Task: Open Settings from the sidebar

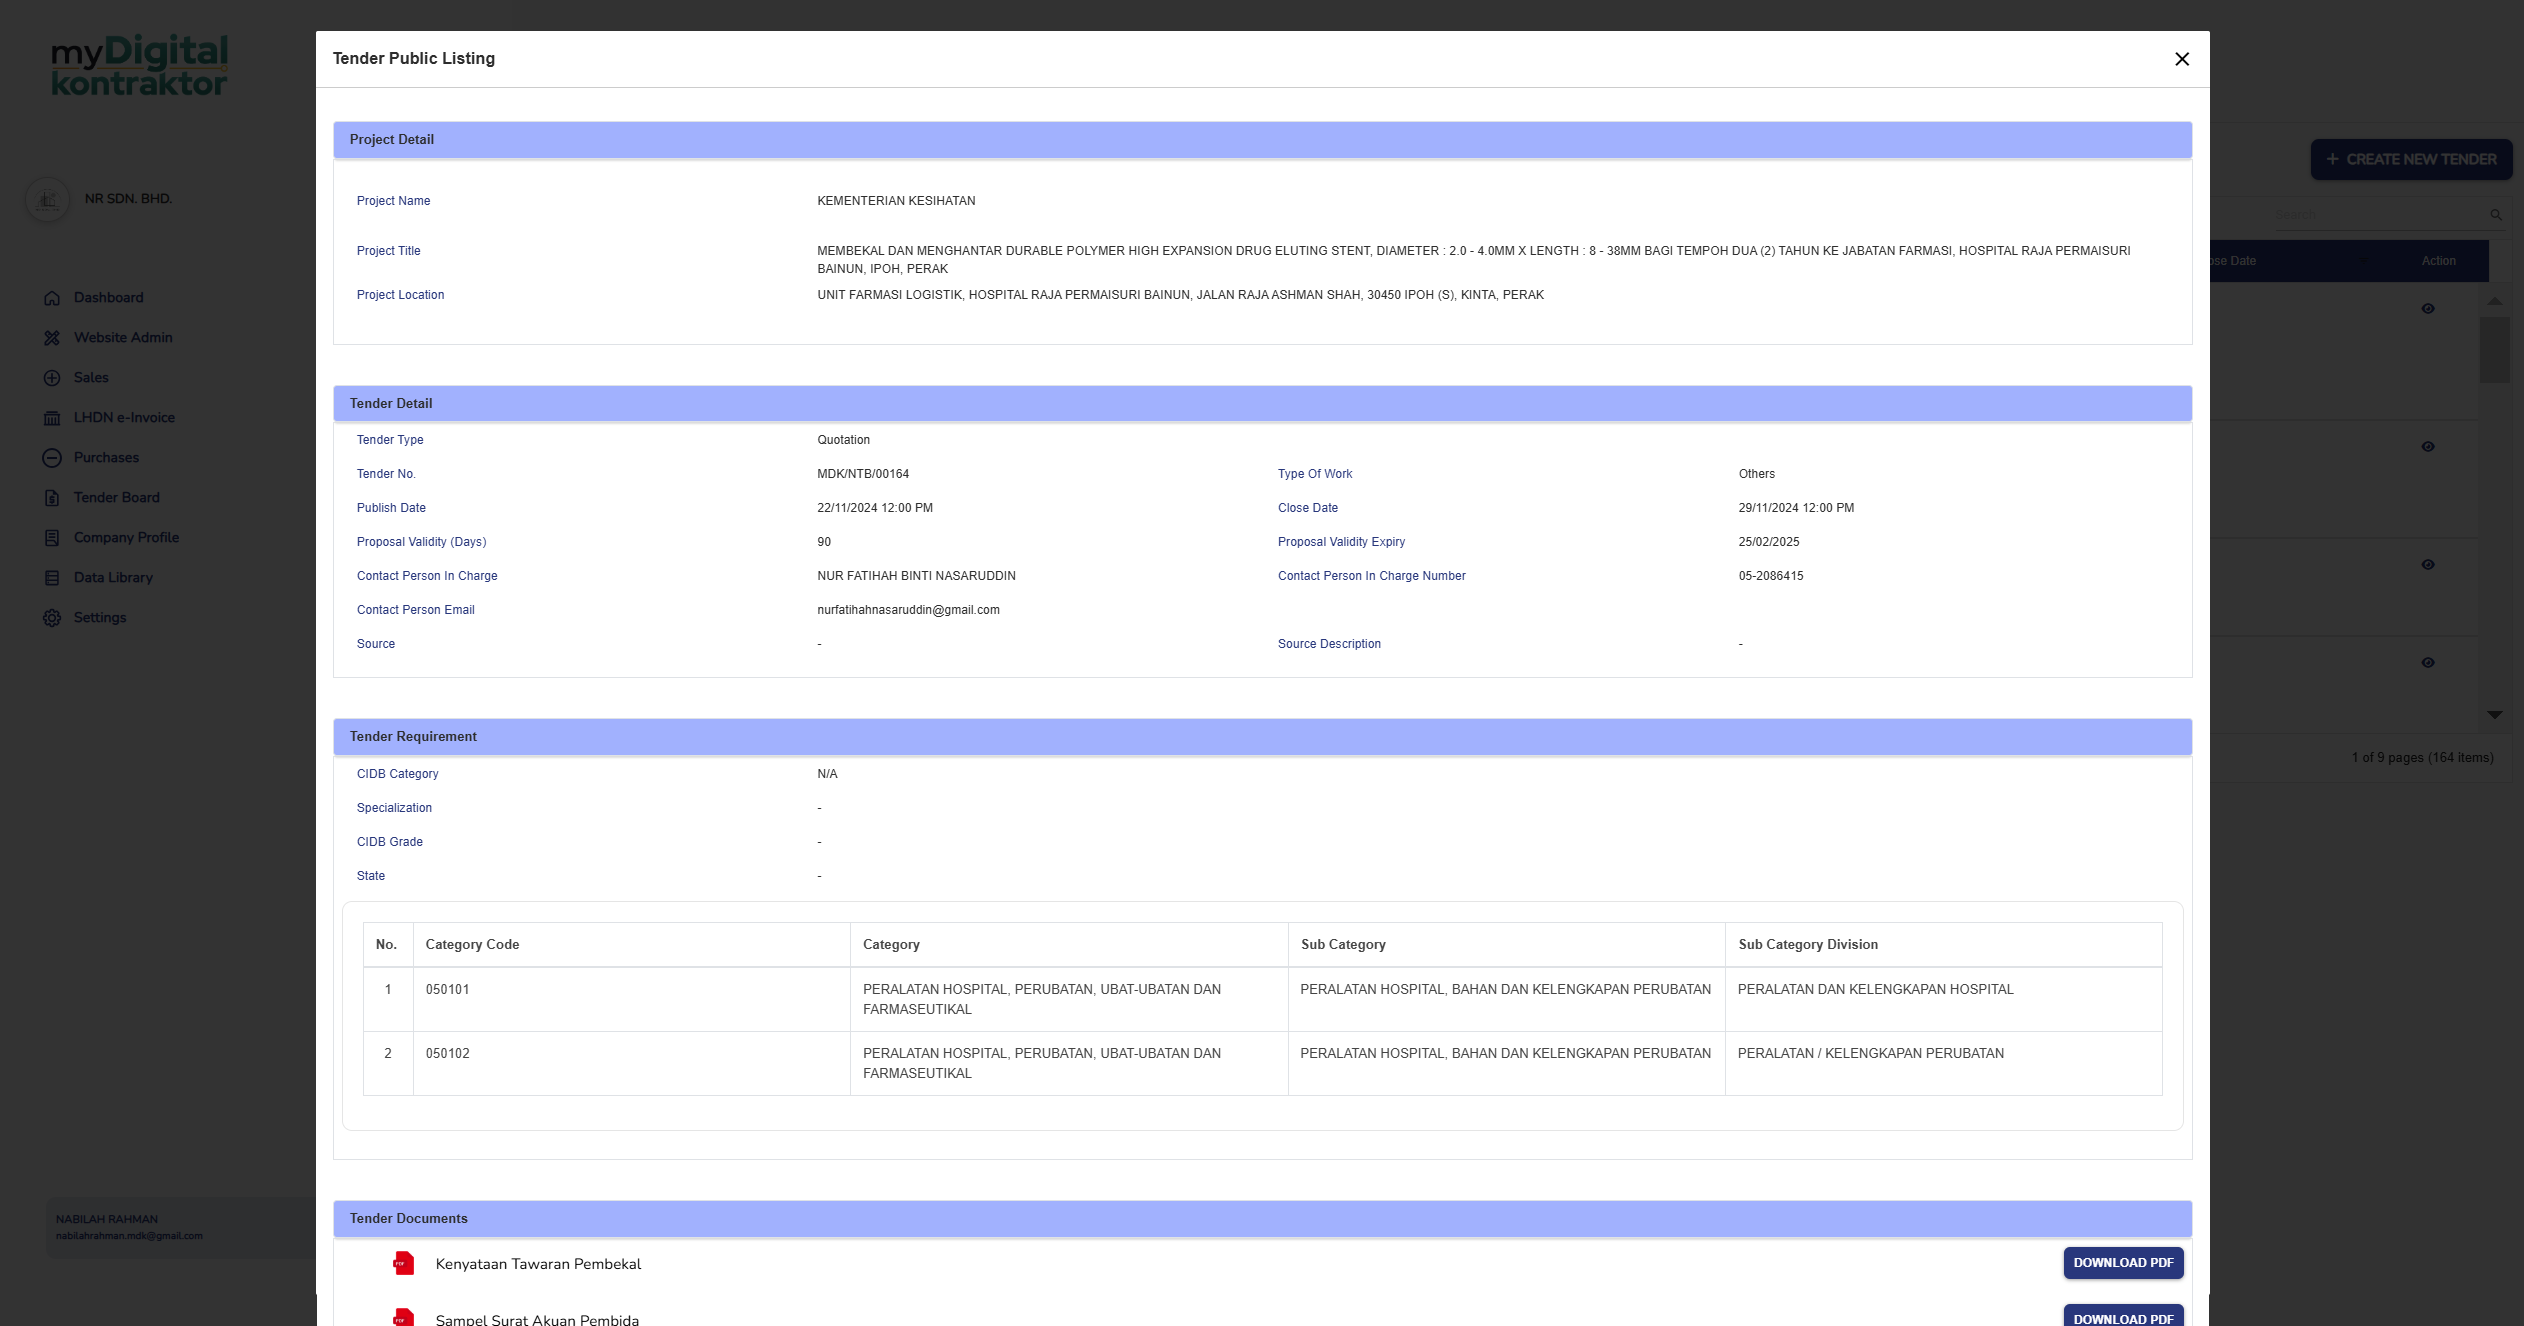Action: (x=100, y=617)
